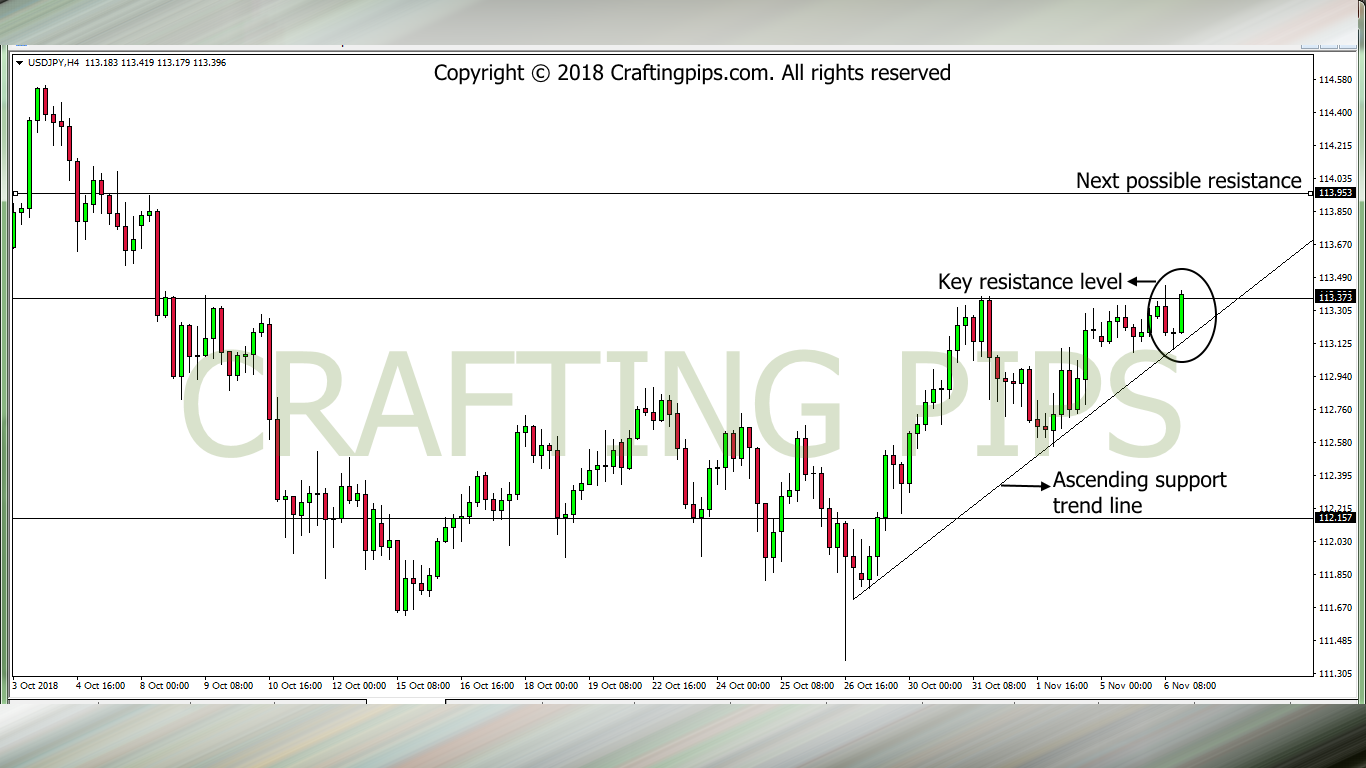The height and width of the screenshot is (768, 1366).
Task: Click the 114.400 price on the scale
Action: 1336,113
